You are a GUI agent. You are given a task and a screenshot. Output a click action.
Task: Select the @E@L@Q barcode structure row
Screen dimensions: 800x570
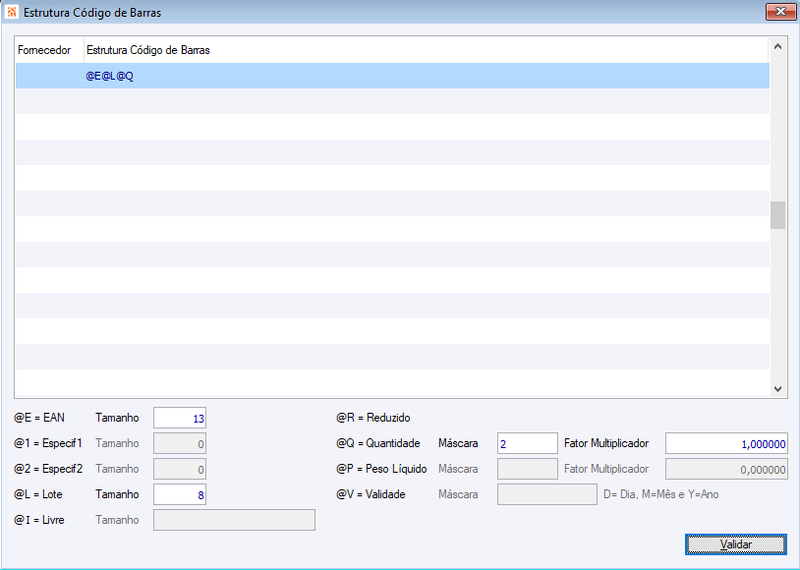(392, 76)
